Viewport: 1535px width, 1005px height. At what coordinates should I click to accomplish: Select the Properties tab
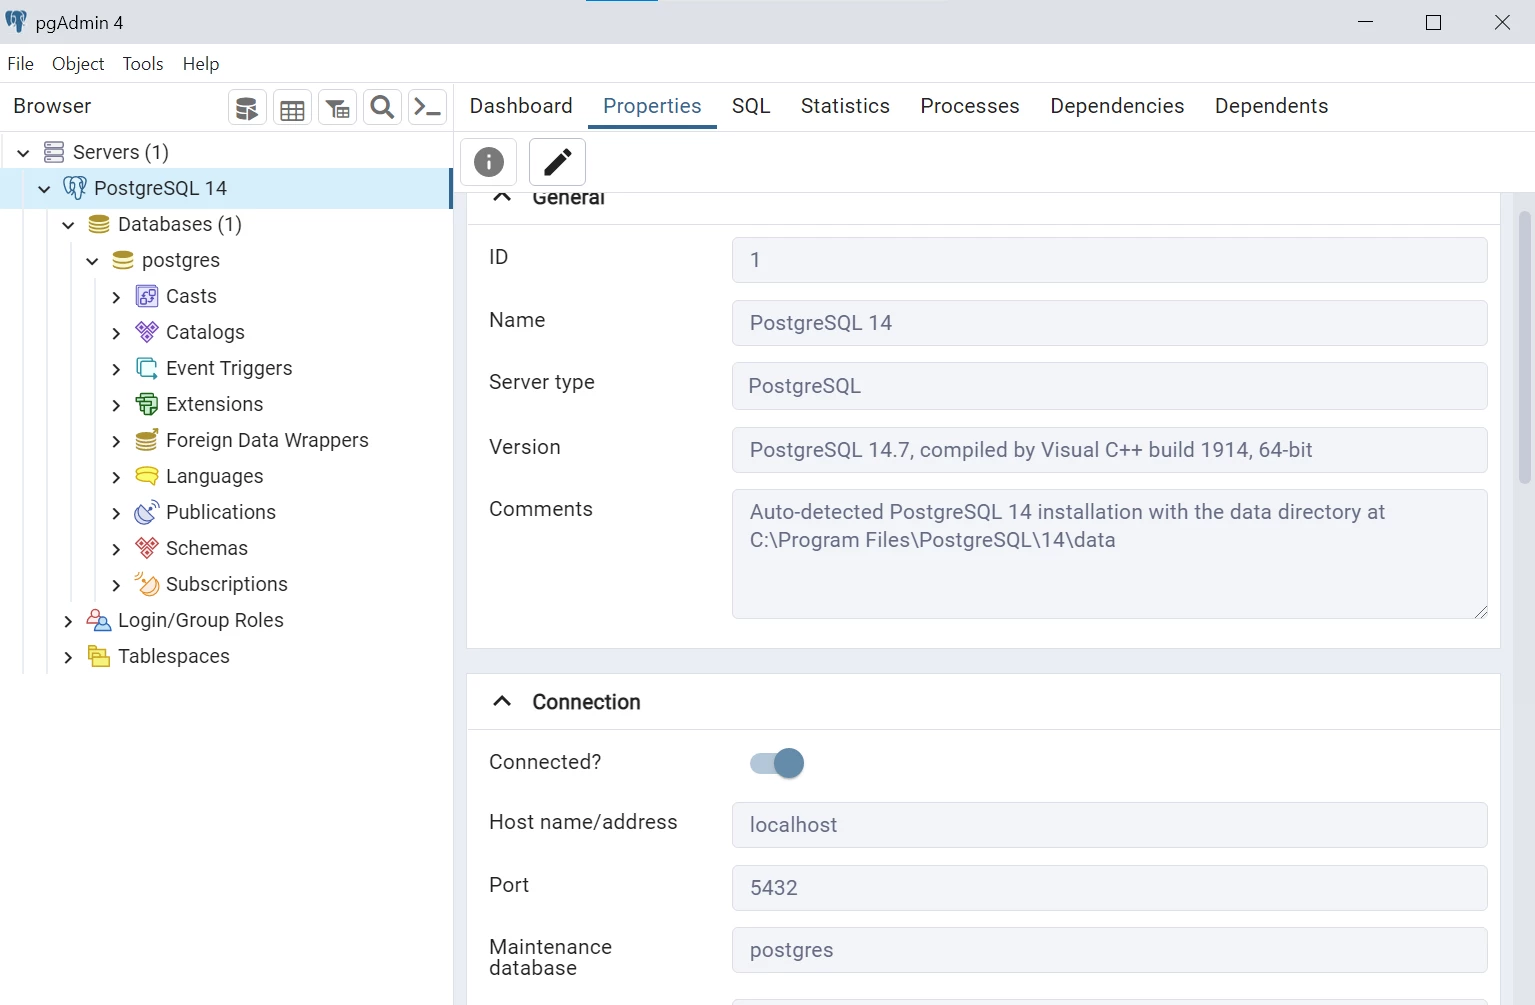click(x=652, y=106)
